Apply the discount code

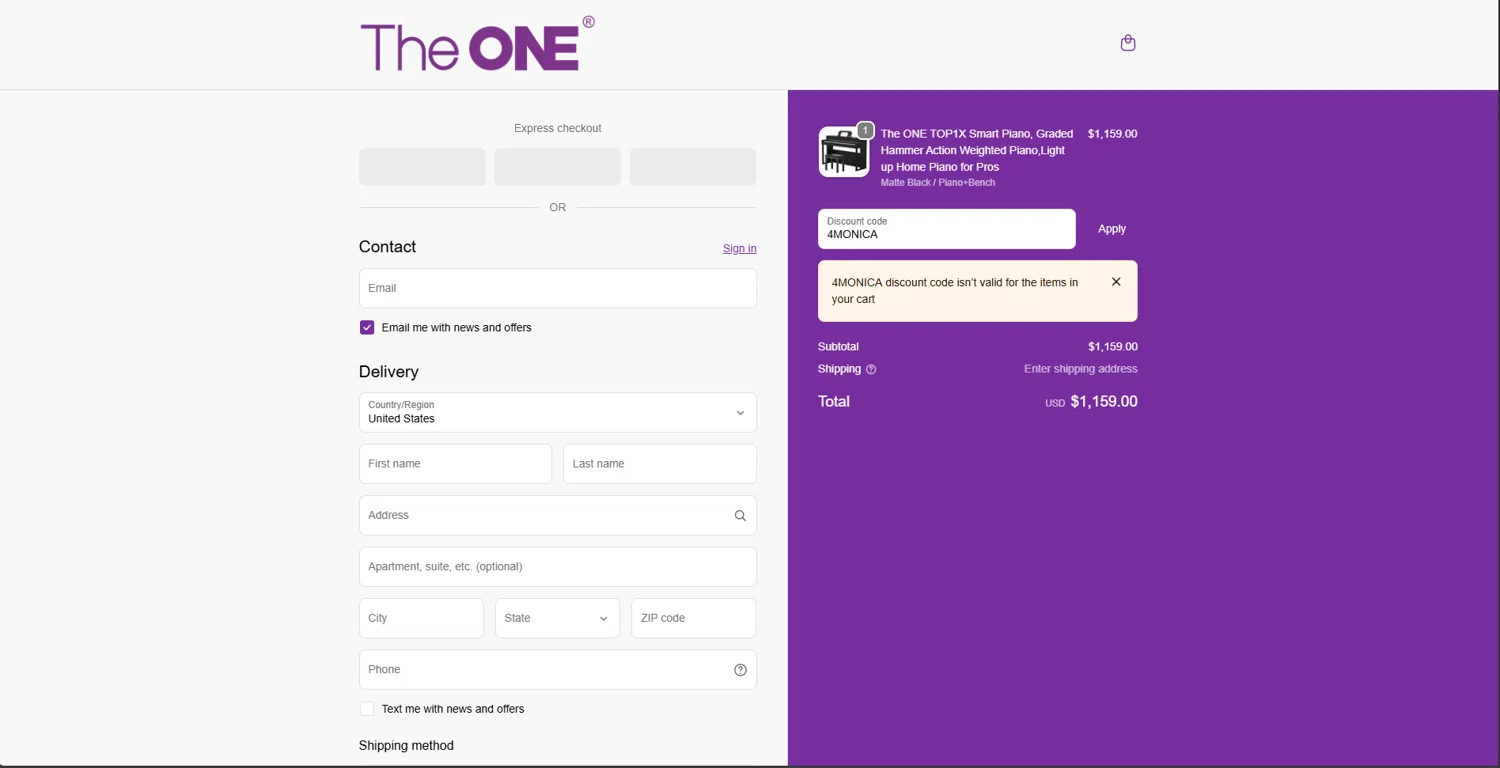tap(1112, 229)
